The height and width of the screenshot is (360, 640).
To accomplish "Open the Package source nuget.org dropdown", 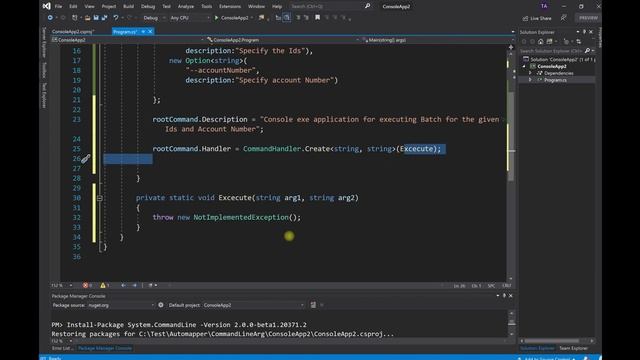I will tap(121, 305).
